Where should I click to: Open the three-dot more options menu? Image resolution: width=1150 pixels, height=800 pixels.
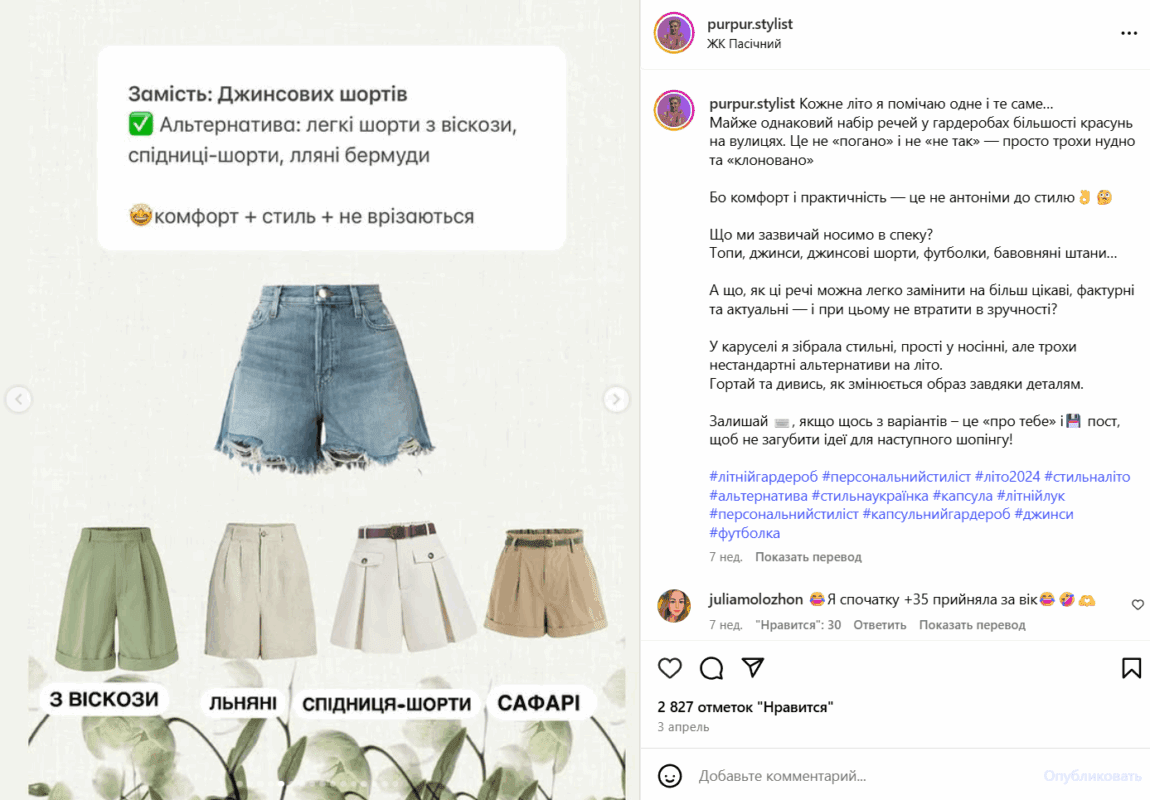click(1129, 33)
